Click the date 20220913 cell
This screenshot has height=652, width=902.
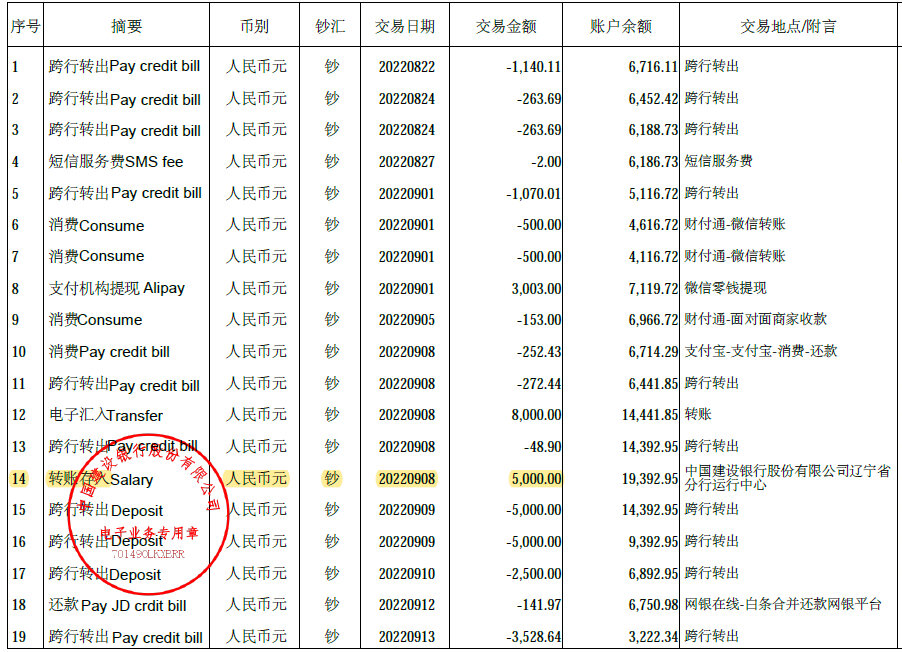coord(407,636)
